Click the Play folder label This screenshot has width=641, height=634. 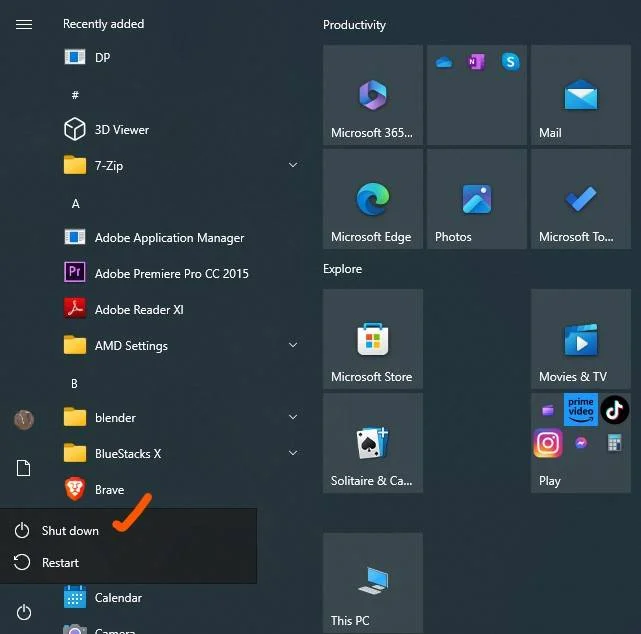click(x=549, y=481)
